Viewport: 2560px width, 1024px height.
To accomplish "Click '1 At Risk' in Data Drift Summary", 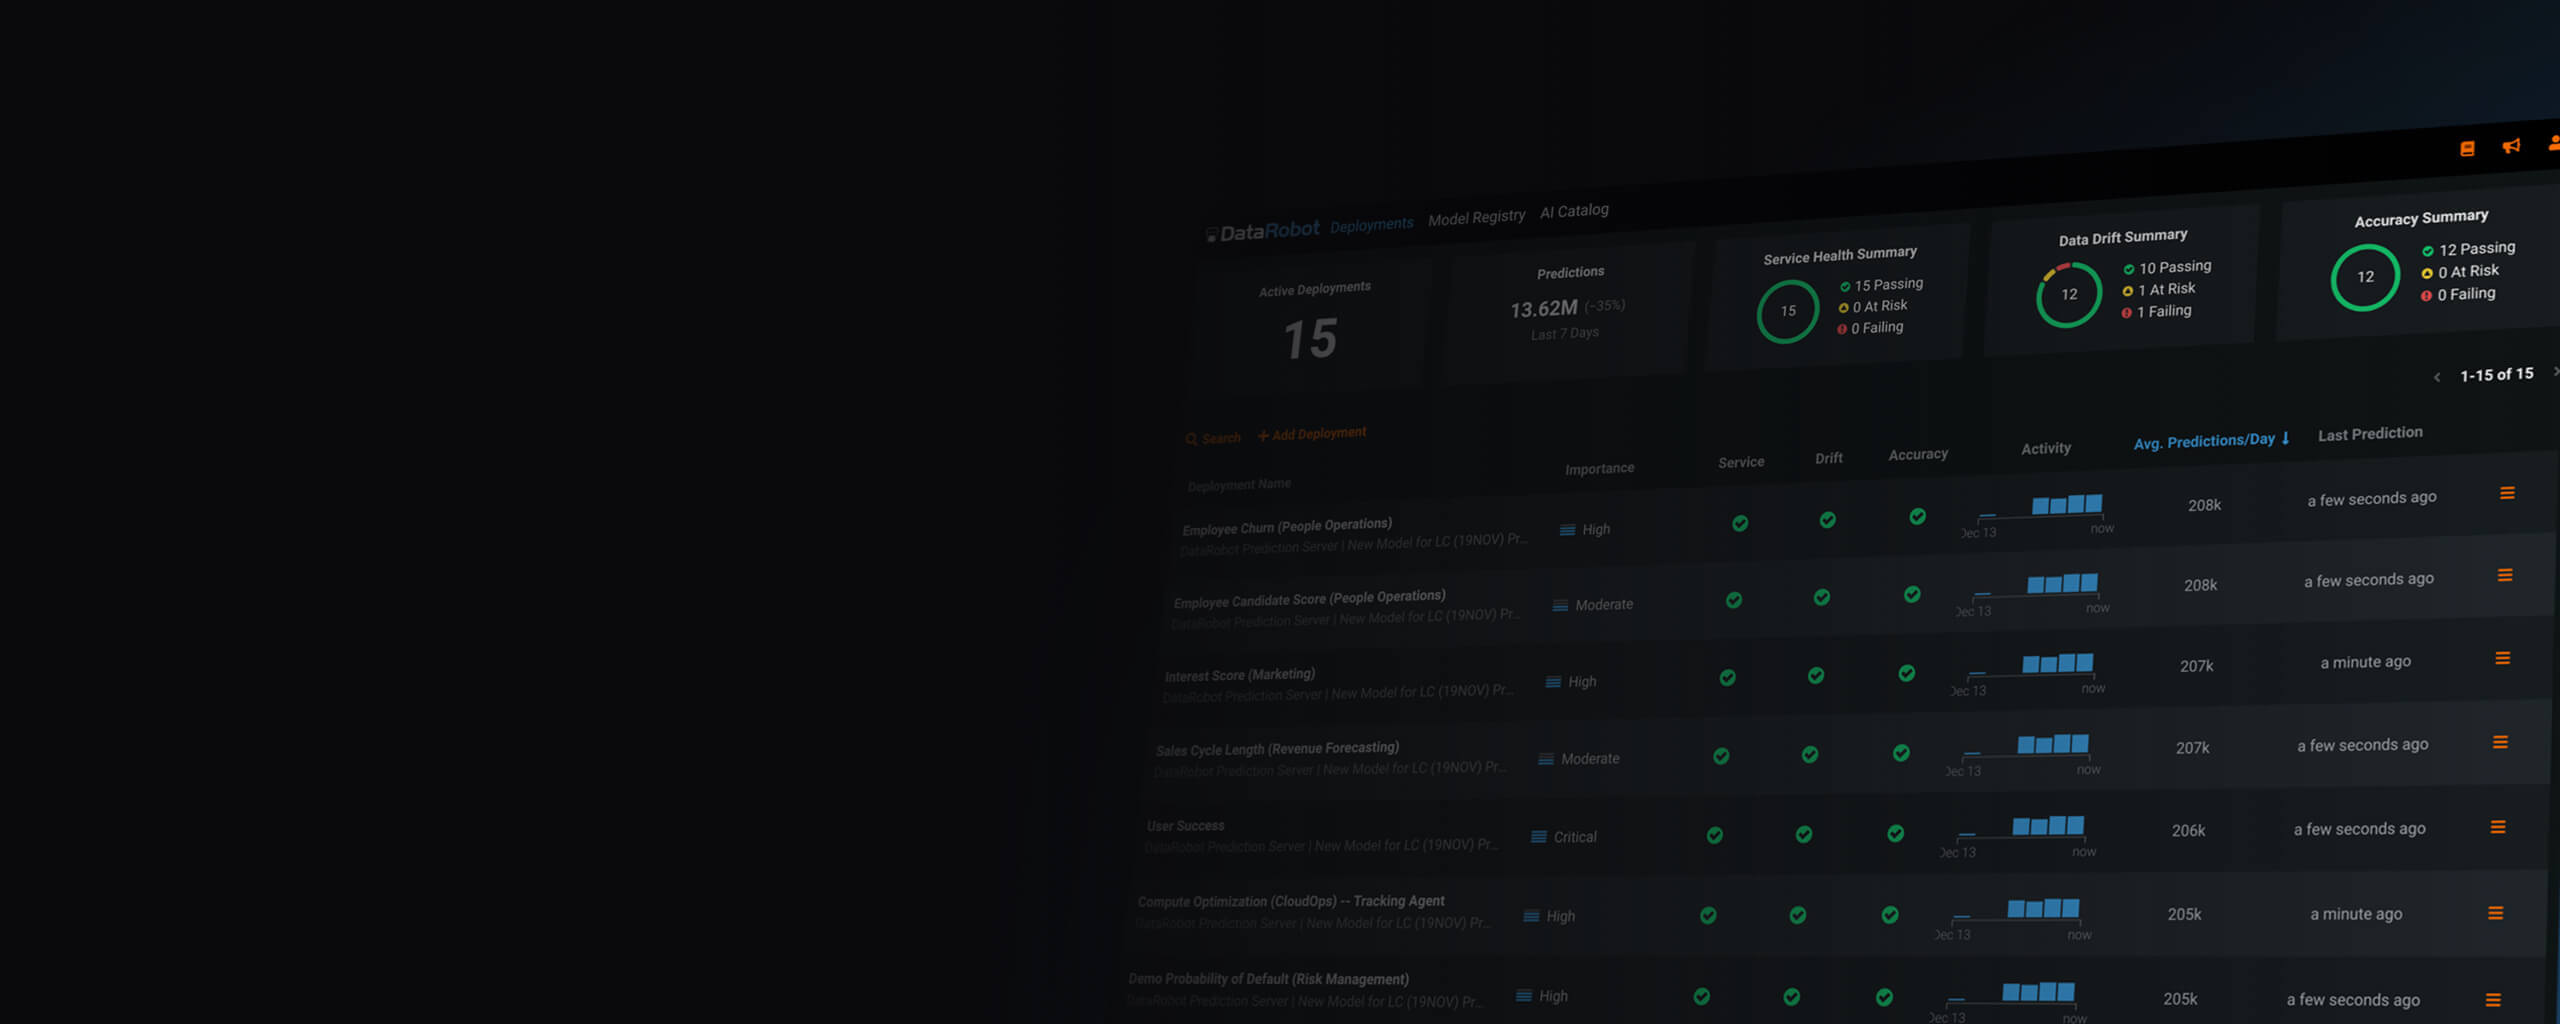I will pyautogui.click(x=2159, y=290).
